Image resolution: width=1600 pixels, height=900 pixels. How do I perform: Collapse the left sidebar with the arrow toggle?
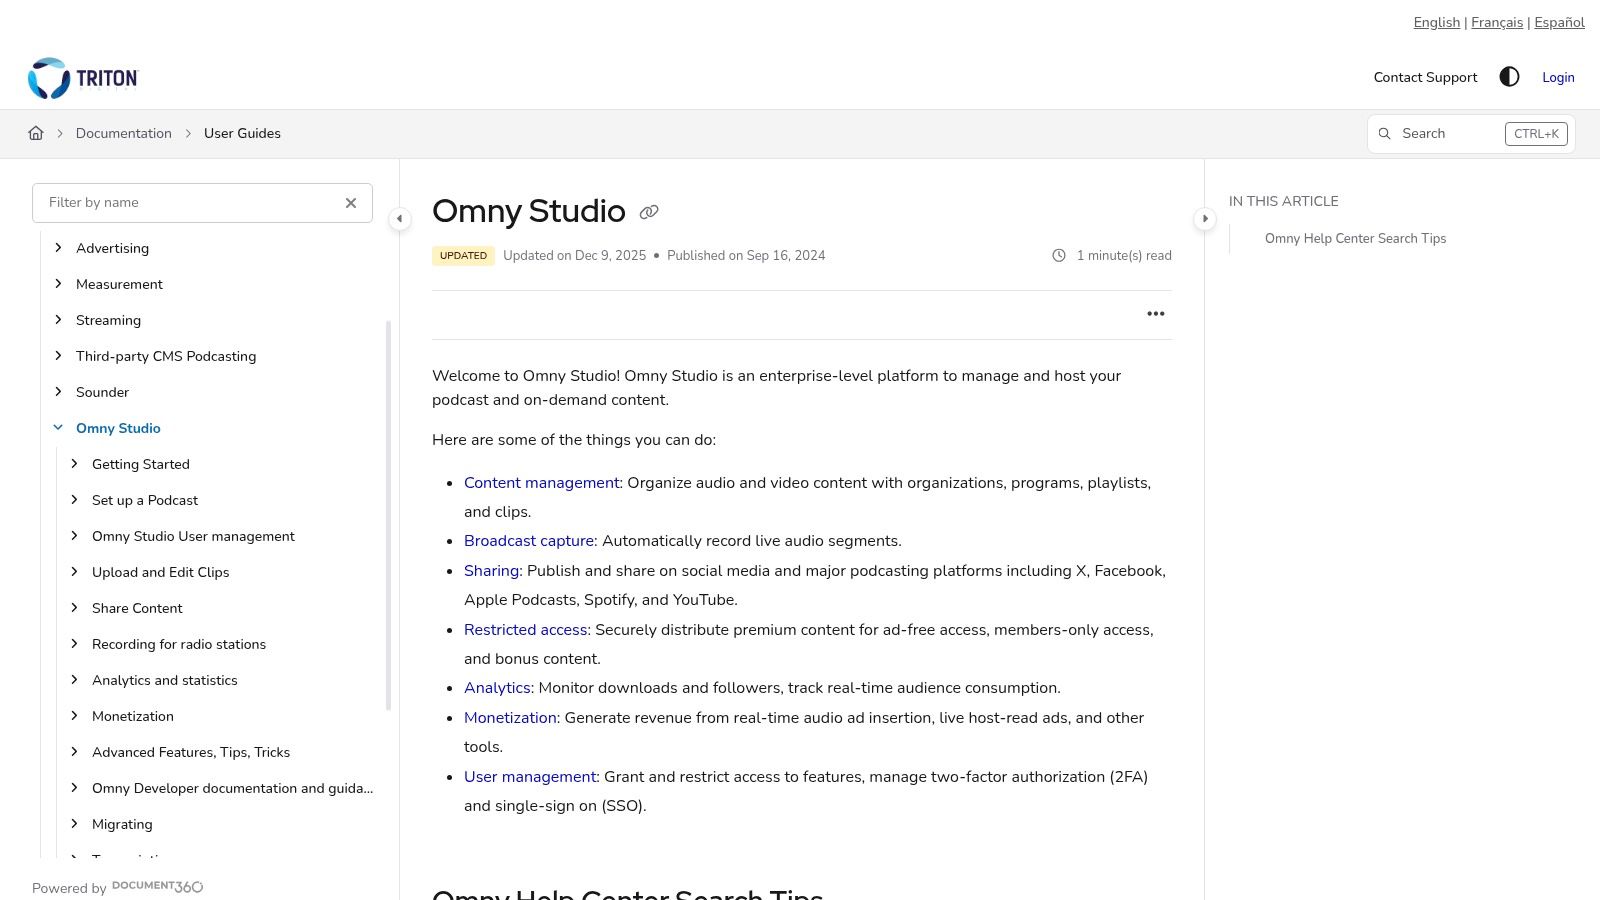(399, 219)
